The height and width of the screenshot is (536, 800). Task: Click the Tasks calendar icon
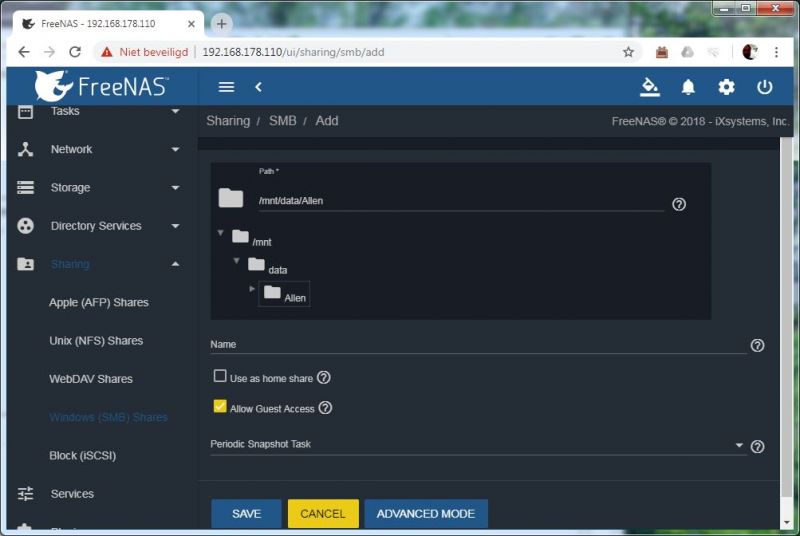coord(25,111)
